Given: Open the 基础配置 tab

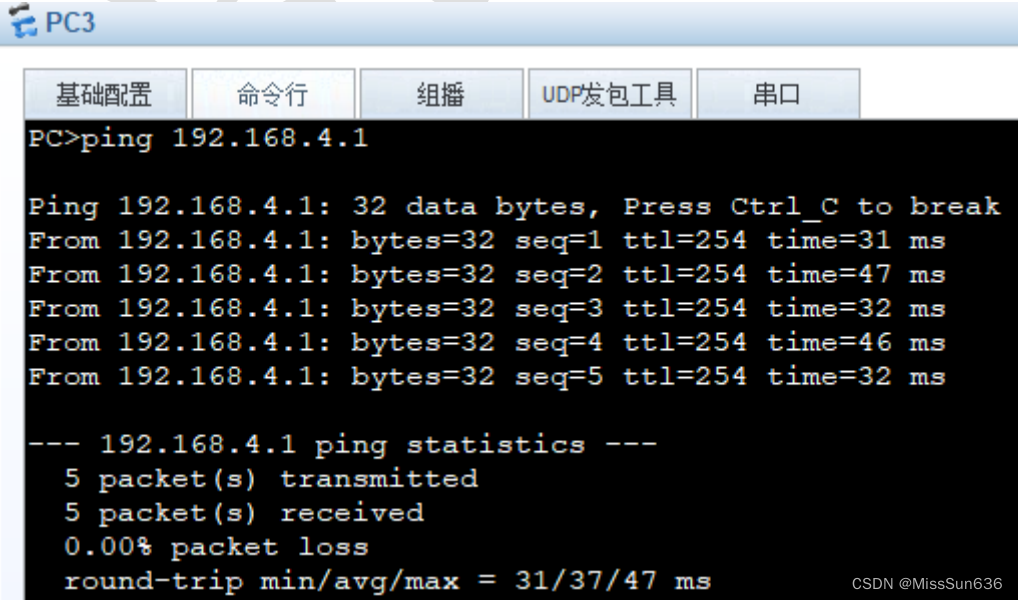Looking at the screenshot, I should point(104,95).
